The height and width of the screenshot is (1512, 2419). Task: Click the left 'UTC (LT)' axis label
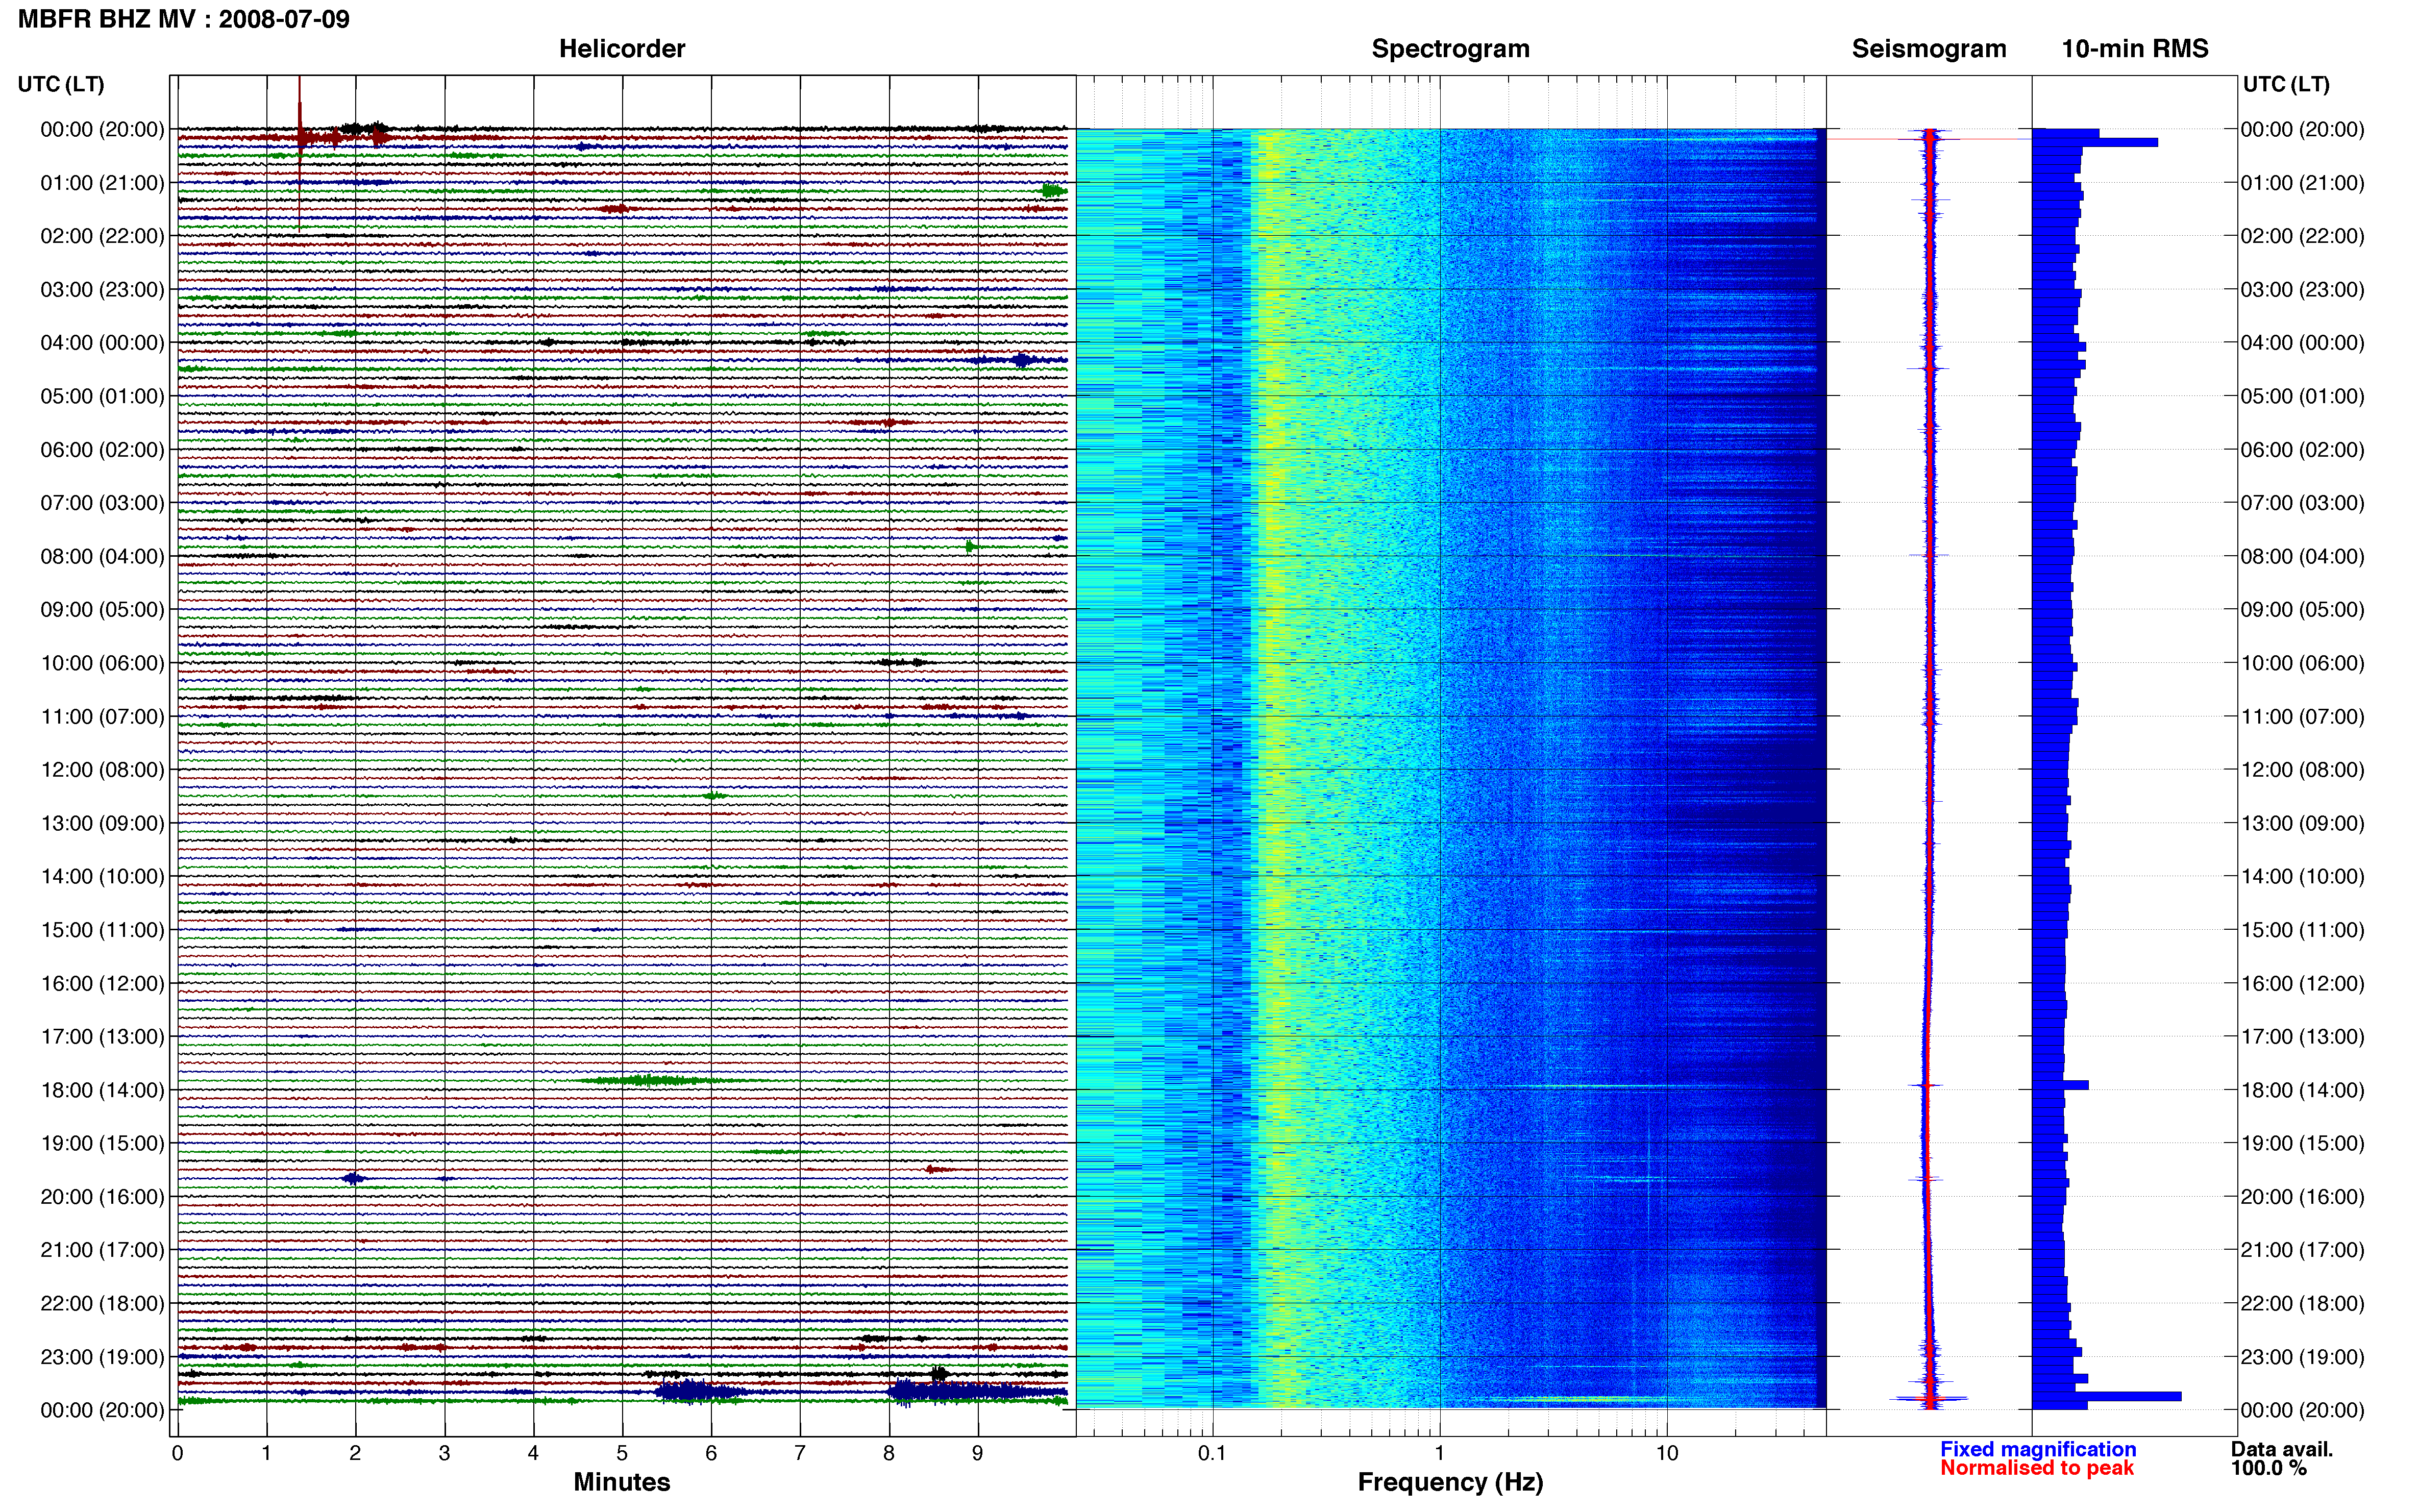coord(61,84)
